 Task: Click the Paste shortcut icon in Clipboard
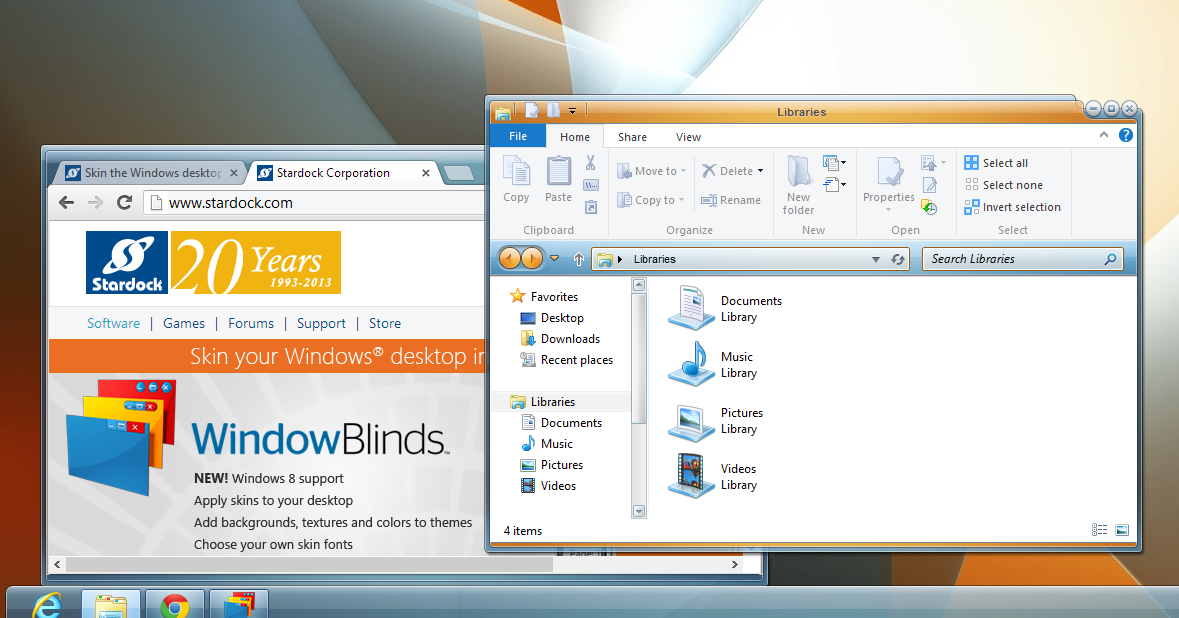[x=591, y=208]
